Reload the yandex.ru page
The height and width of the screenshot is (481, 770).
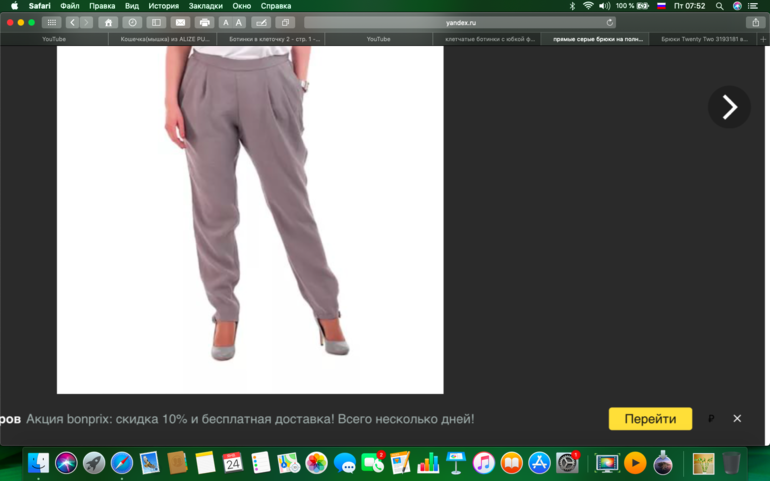coord(610,22)
